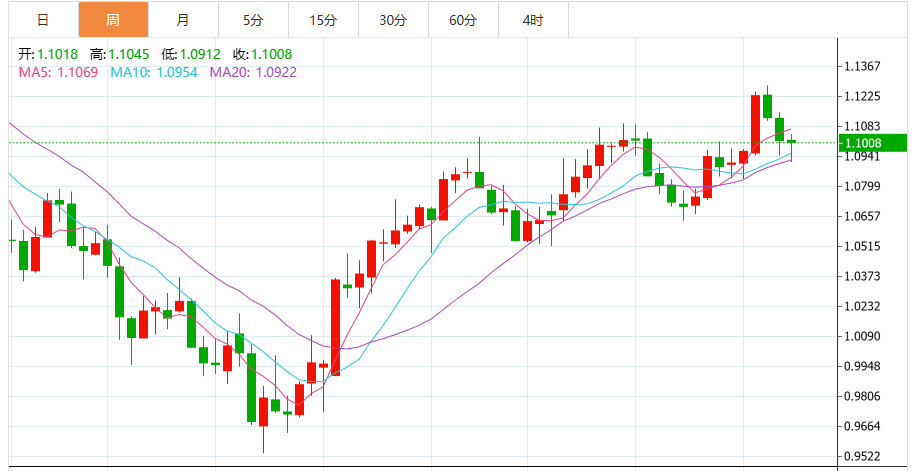Click the 开: 1.1018 open value
915x471 pixels.
48,55
